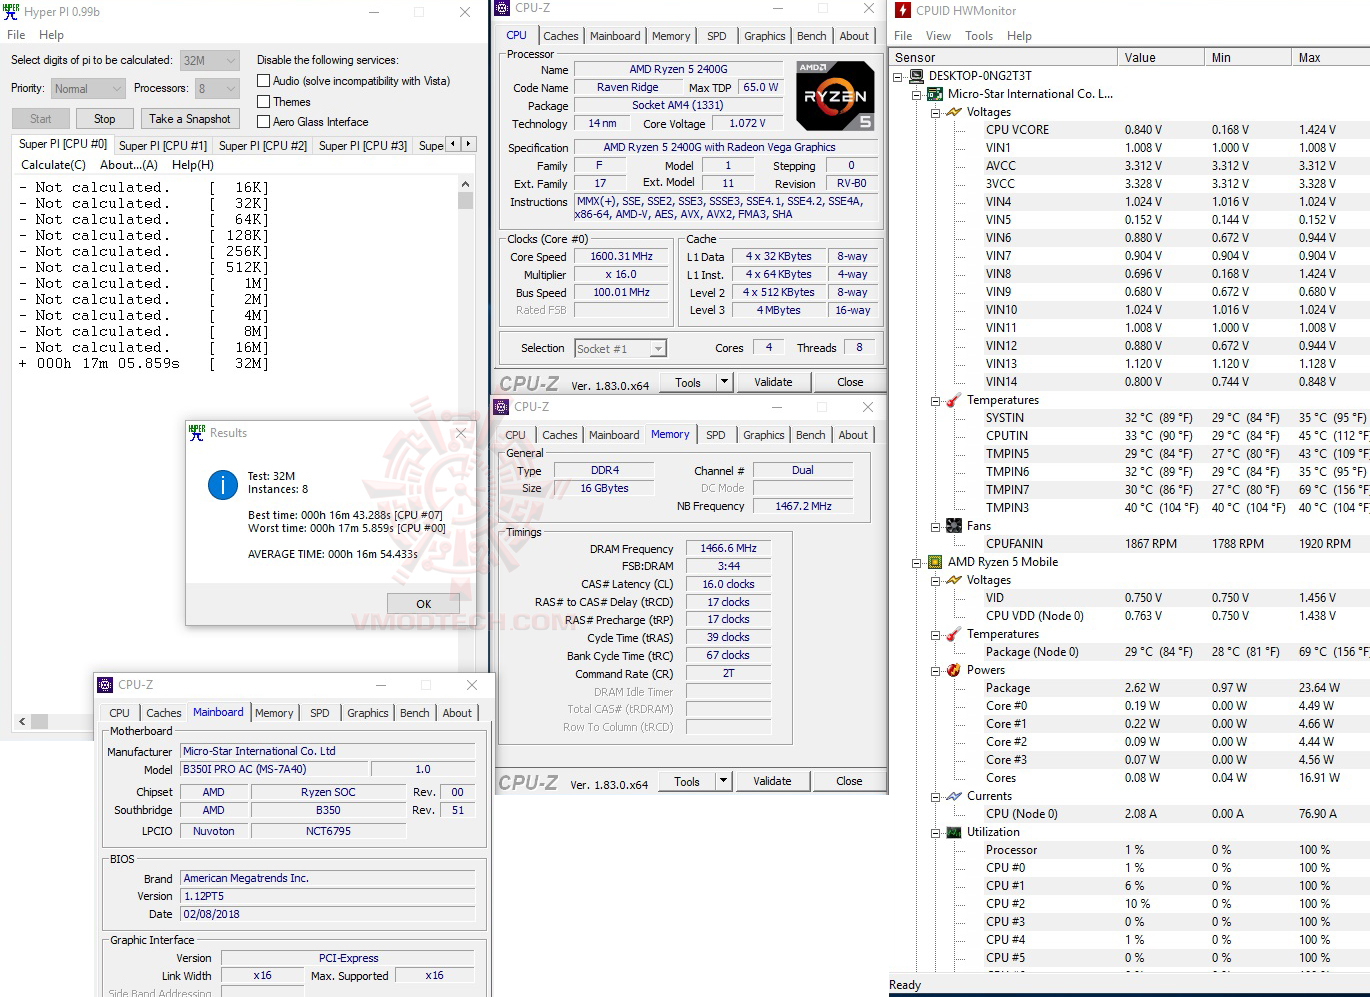Viewport: 1370px width, 997px height.
Task: Open the Bench tab in the CPU-Z CPU window
Action: click(x=811, y=35)
